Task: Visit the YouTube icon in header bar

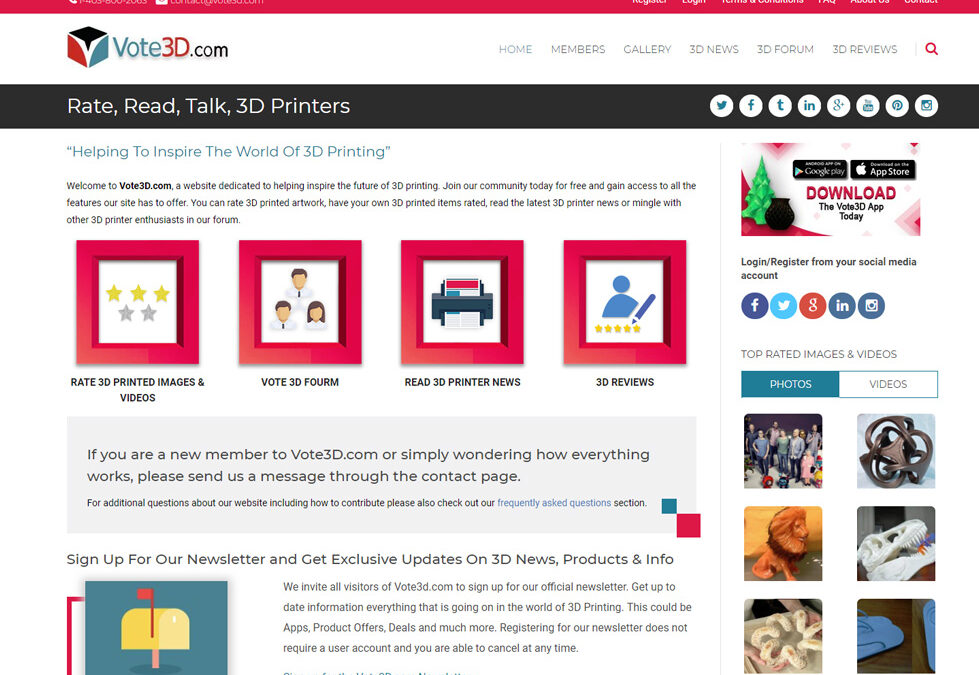Action: (x=867, y=106)
